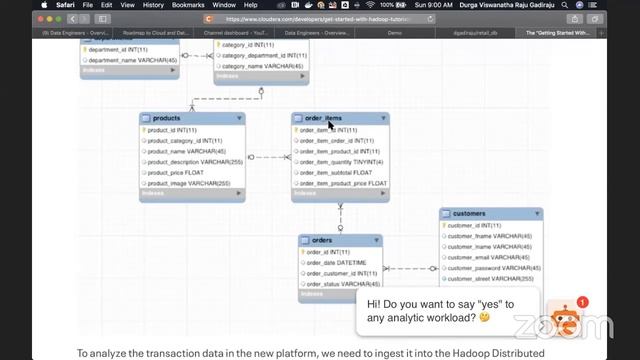This screenshot has width=640, height=360.
Task: Open the Edit menu
Action: point(106,5)
